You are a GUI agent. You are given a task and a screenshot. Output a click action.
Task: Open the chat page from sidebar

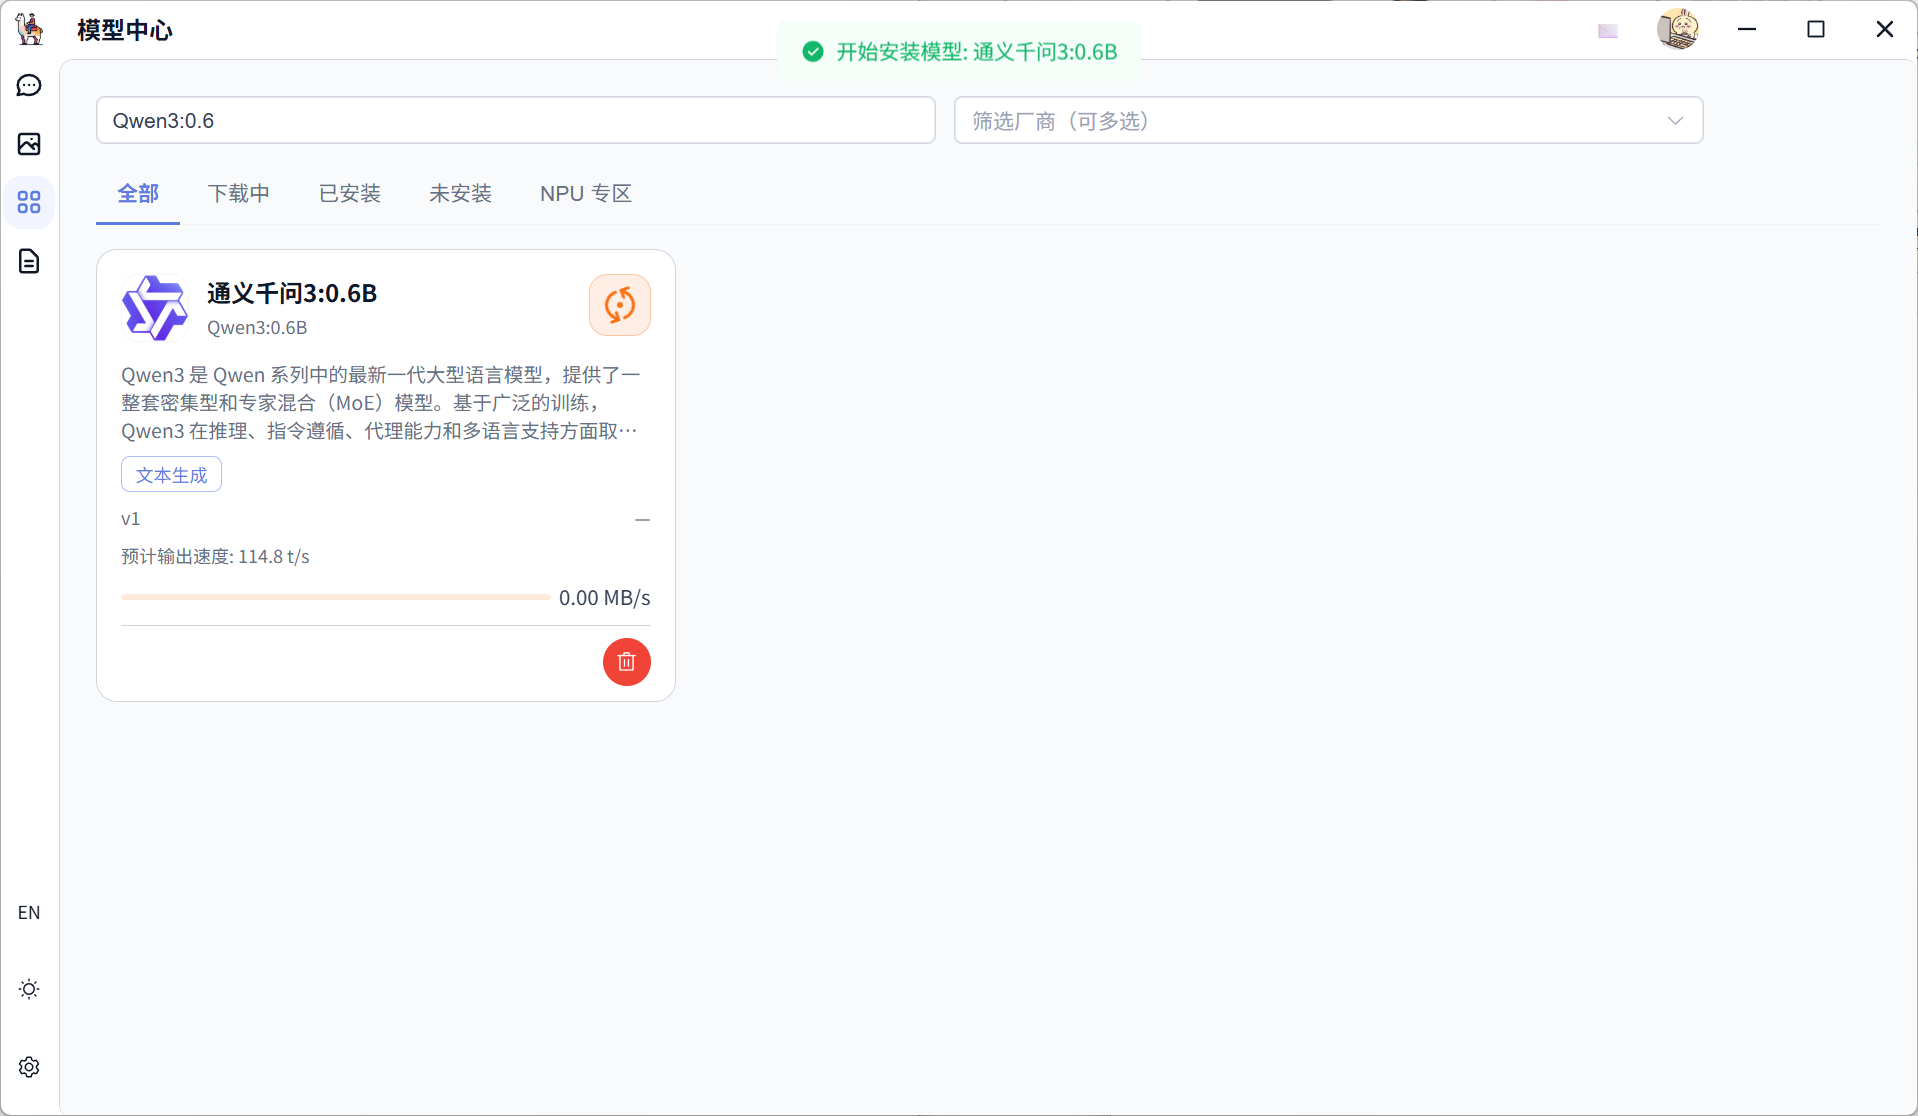29,85
